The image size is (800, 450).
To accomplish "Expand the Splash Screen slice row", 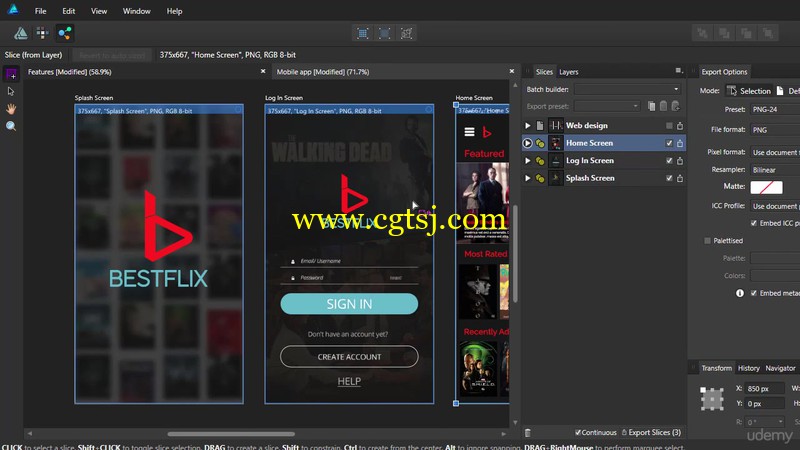I will (528, 178).
